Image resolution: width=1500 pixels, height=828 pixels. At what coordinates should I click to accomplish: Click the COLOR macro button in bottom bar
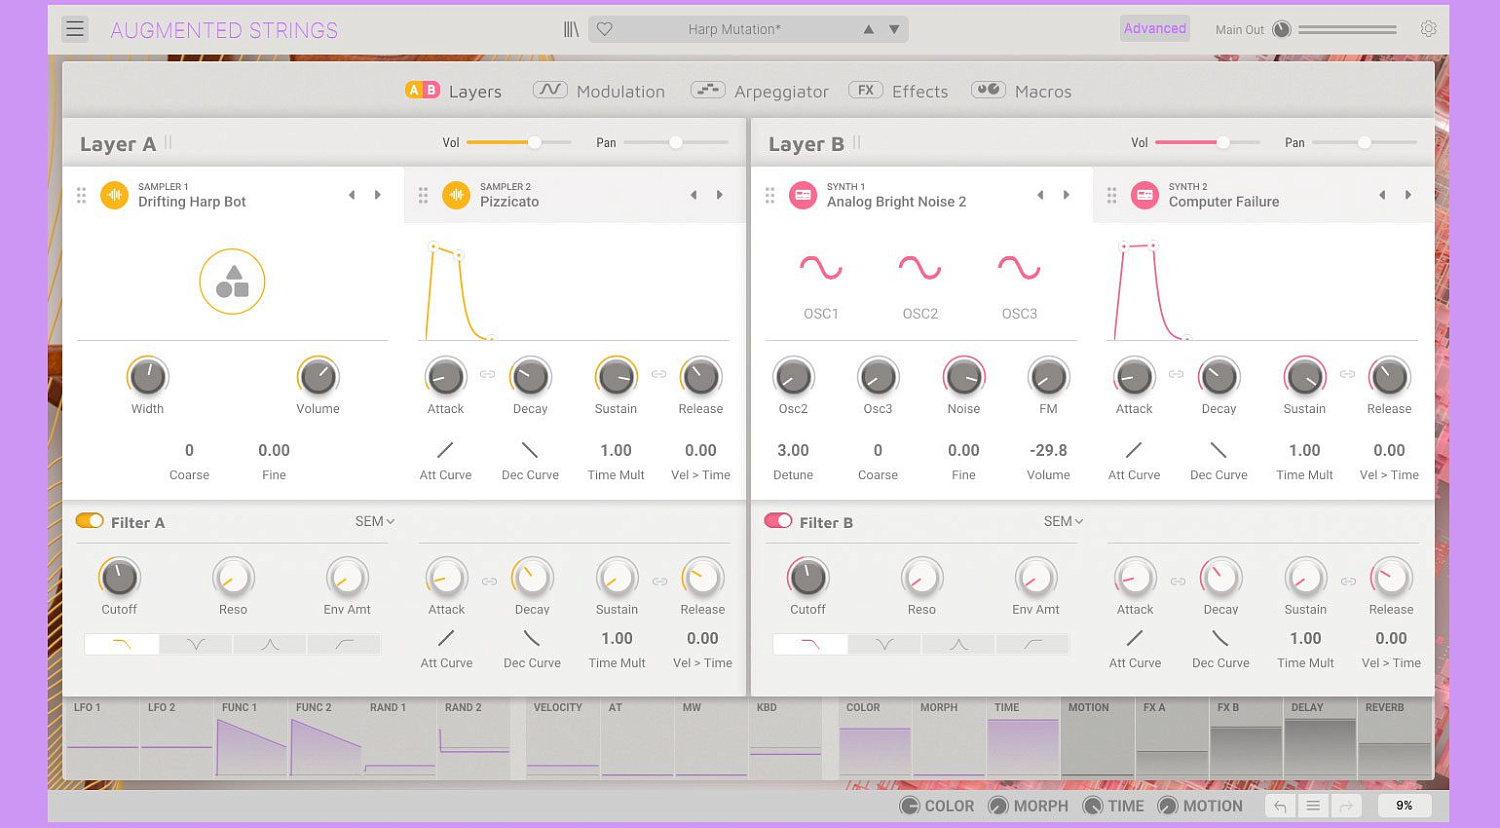tap(936, 806)
